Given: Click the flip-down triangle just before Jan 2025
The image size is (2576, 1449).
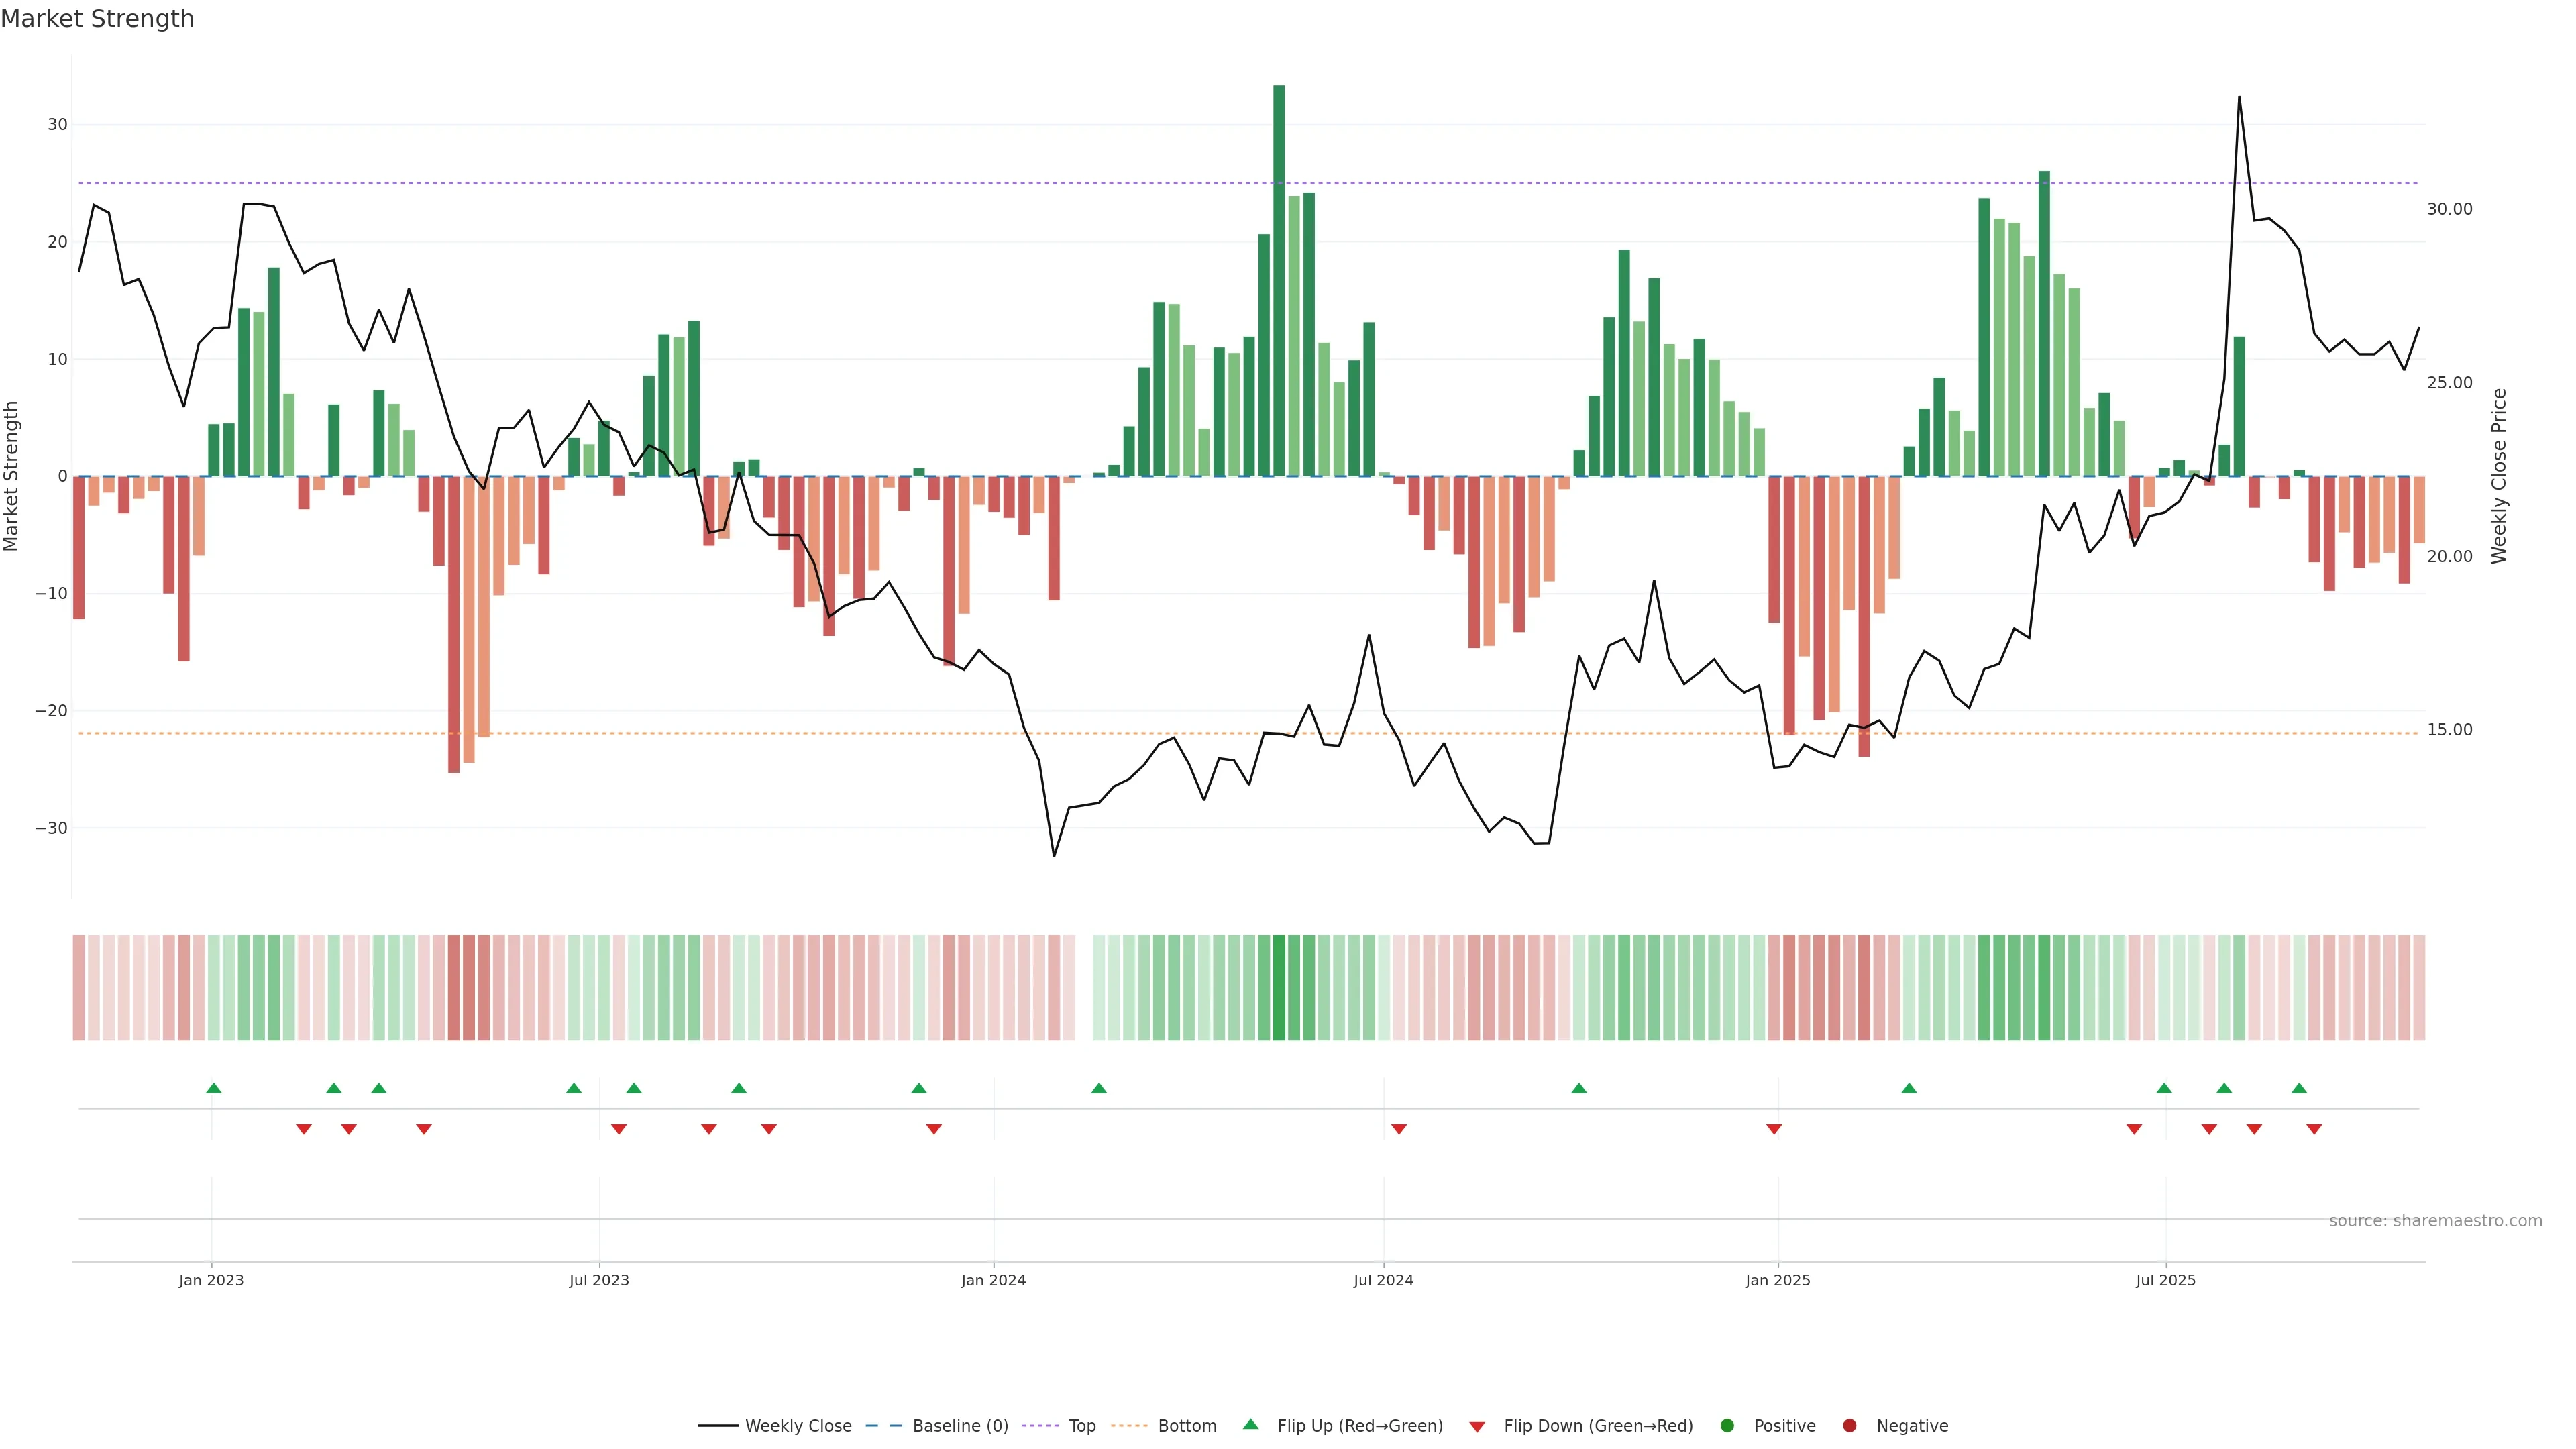Looking at the screenshot, I should pyautogui.click(x=1774, y=1129).
